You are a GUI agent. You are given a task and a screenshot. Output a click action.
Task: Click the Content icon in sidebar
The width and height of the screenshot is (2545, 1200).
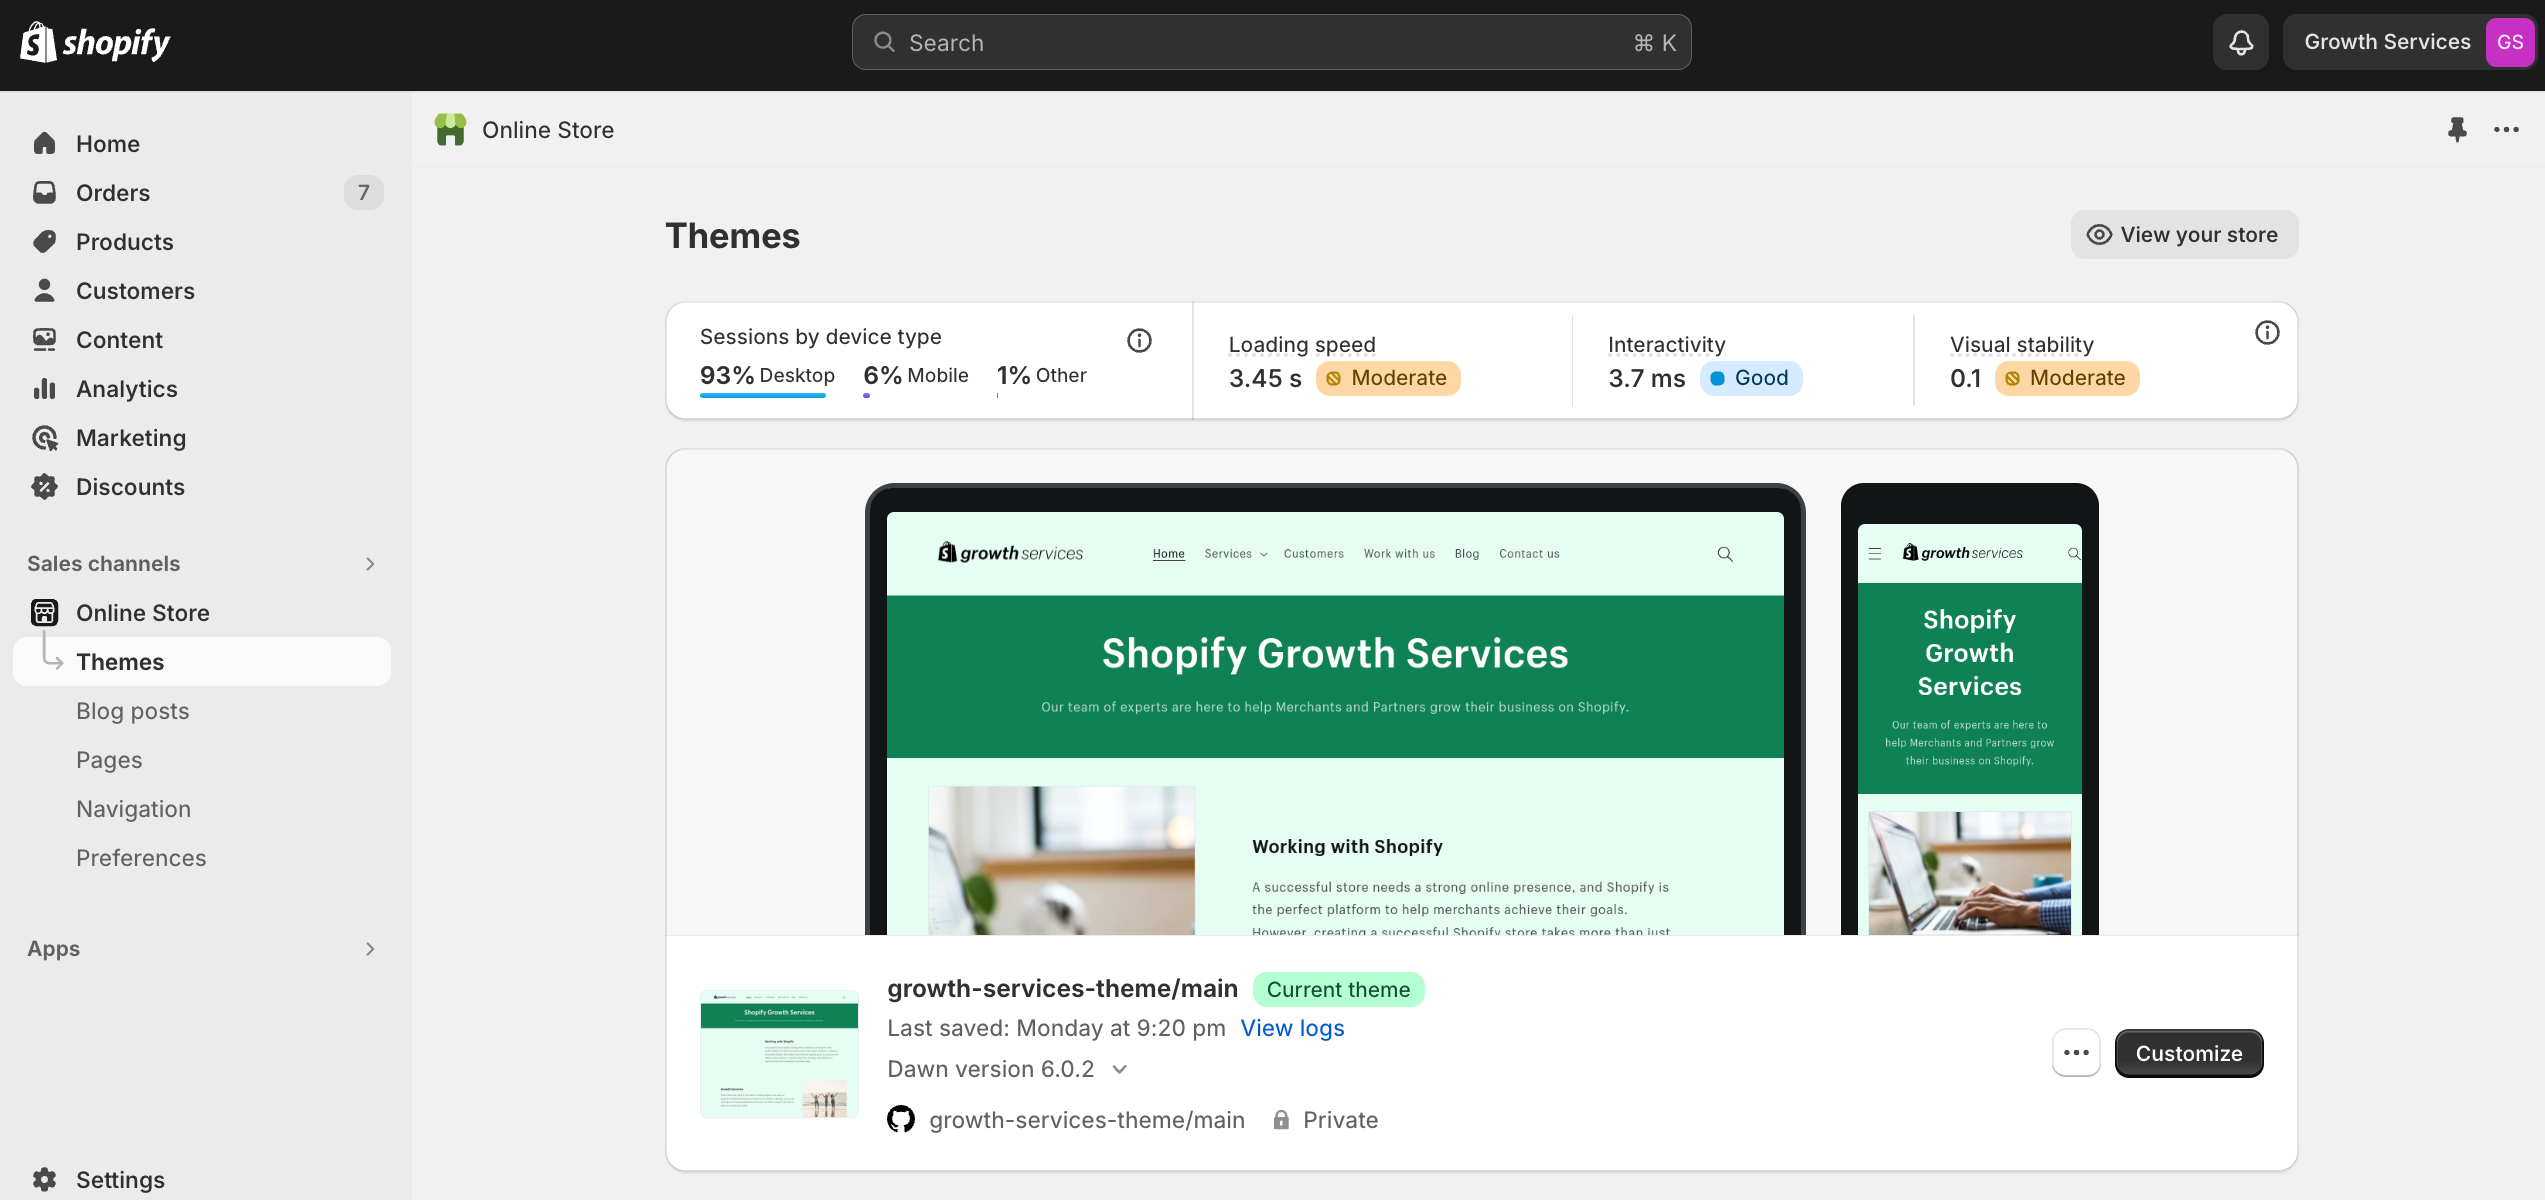(44, 339)
